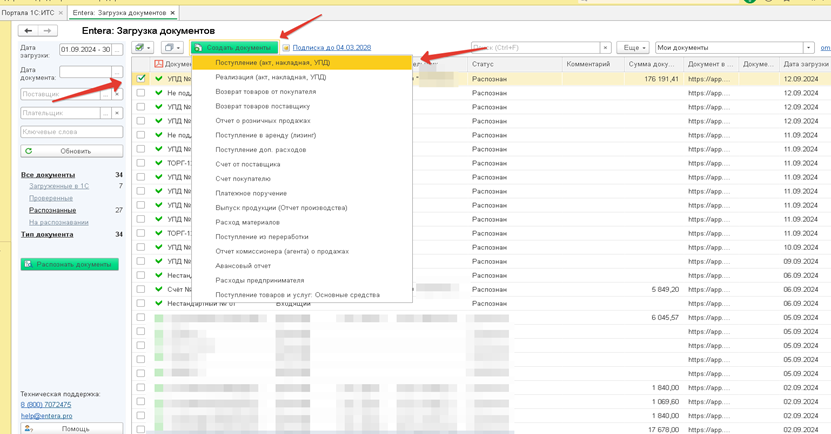Filter by Распознанные link
This screenshot has height=434, width=831.
(52, 210)
